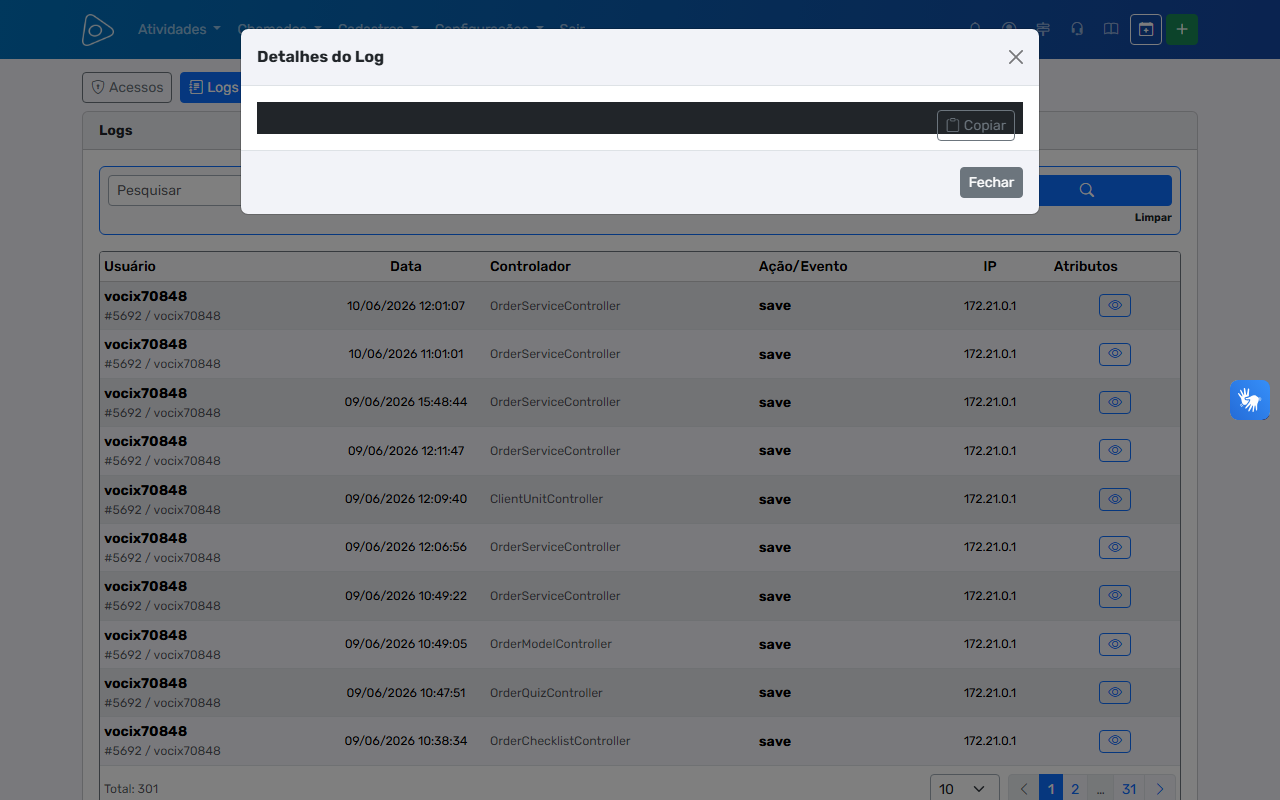View attributes of the OrderQuizController log
1280x800 pixels.
click(1115, 692)
